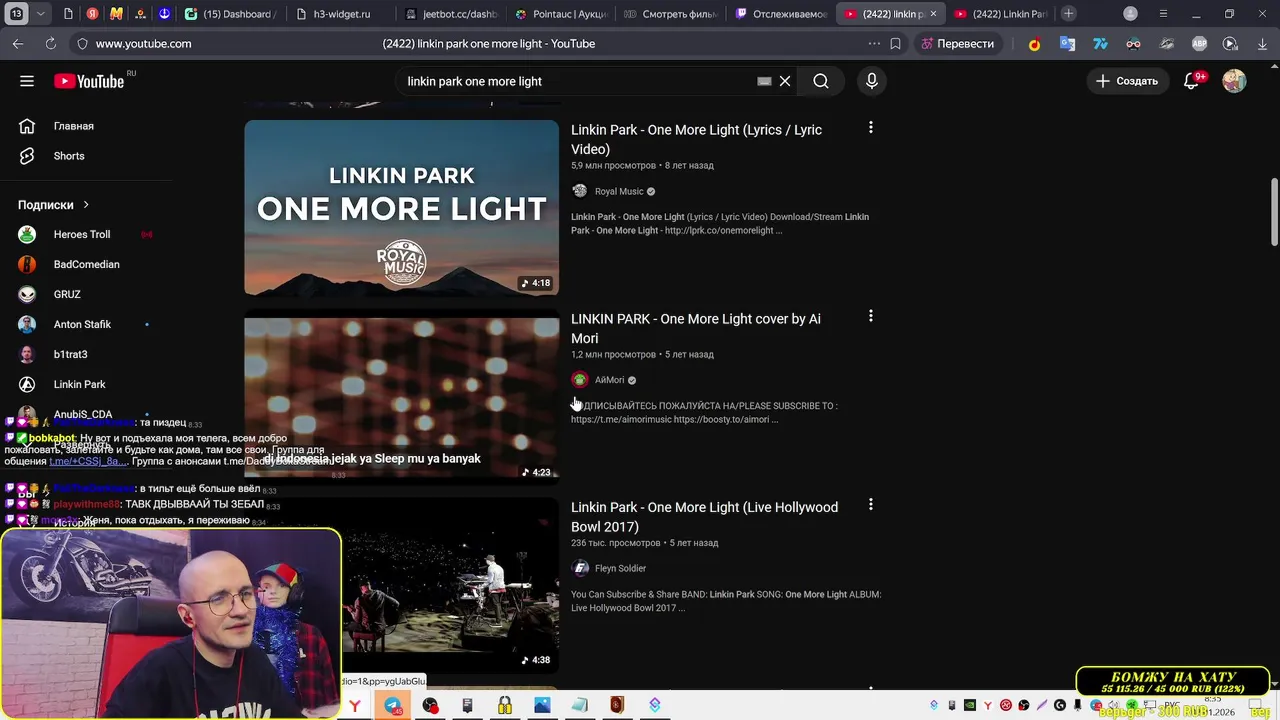Open the АйМори channel
Image resolution: width=1280 pixels, height=720 pixels.
[609, 380]
